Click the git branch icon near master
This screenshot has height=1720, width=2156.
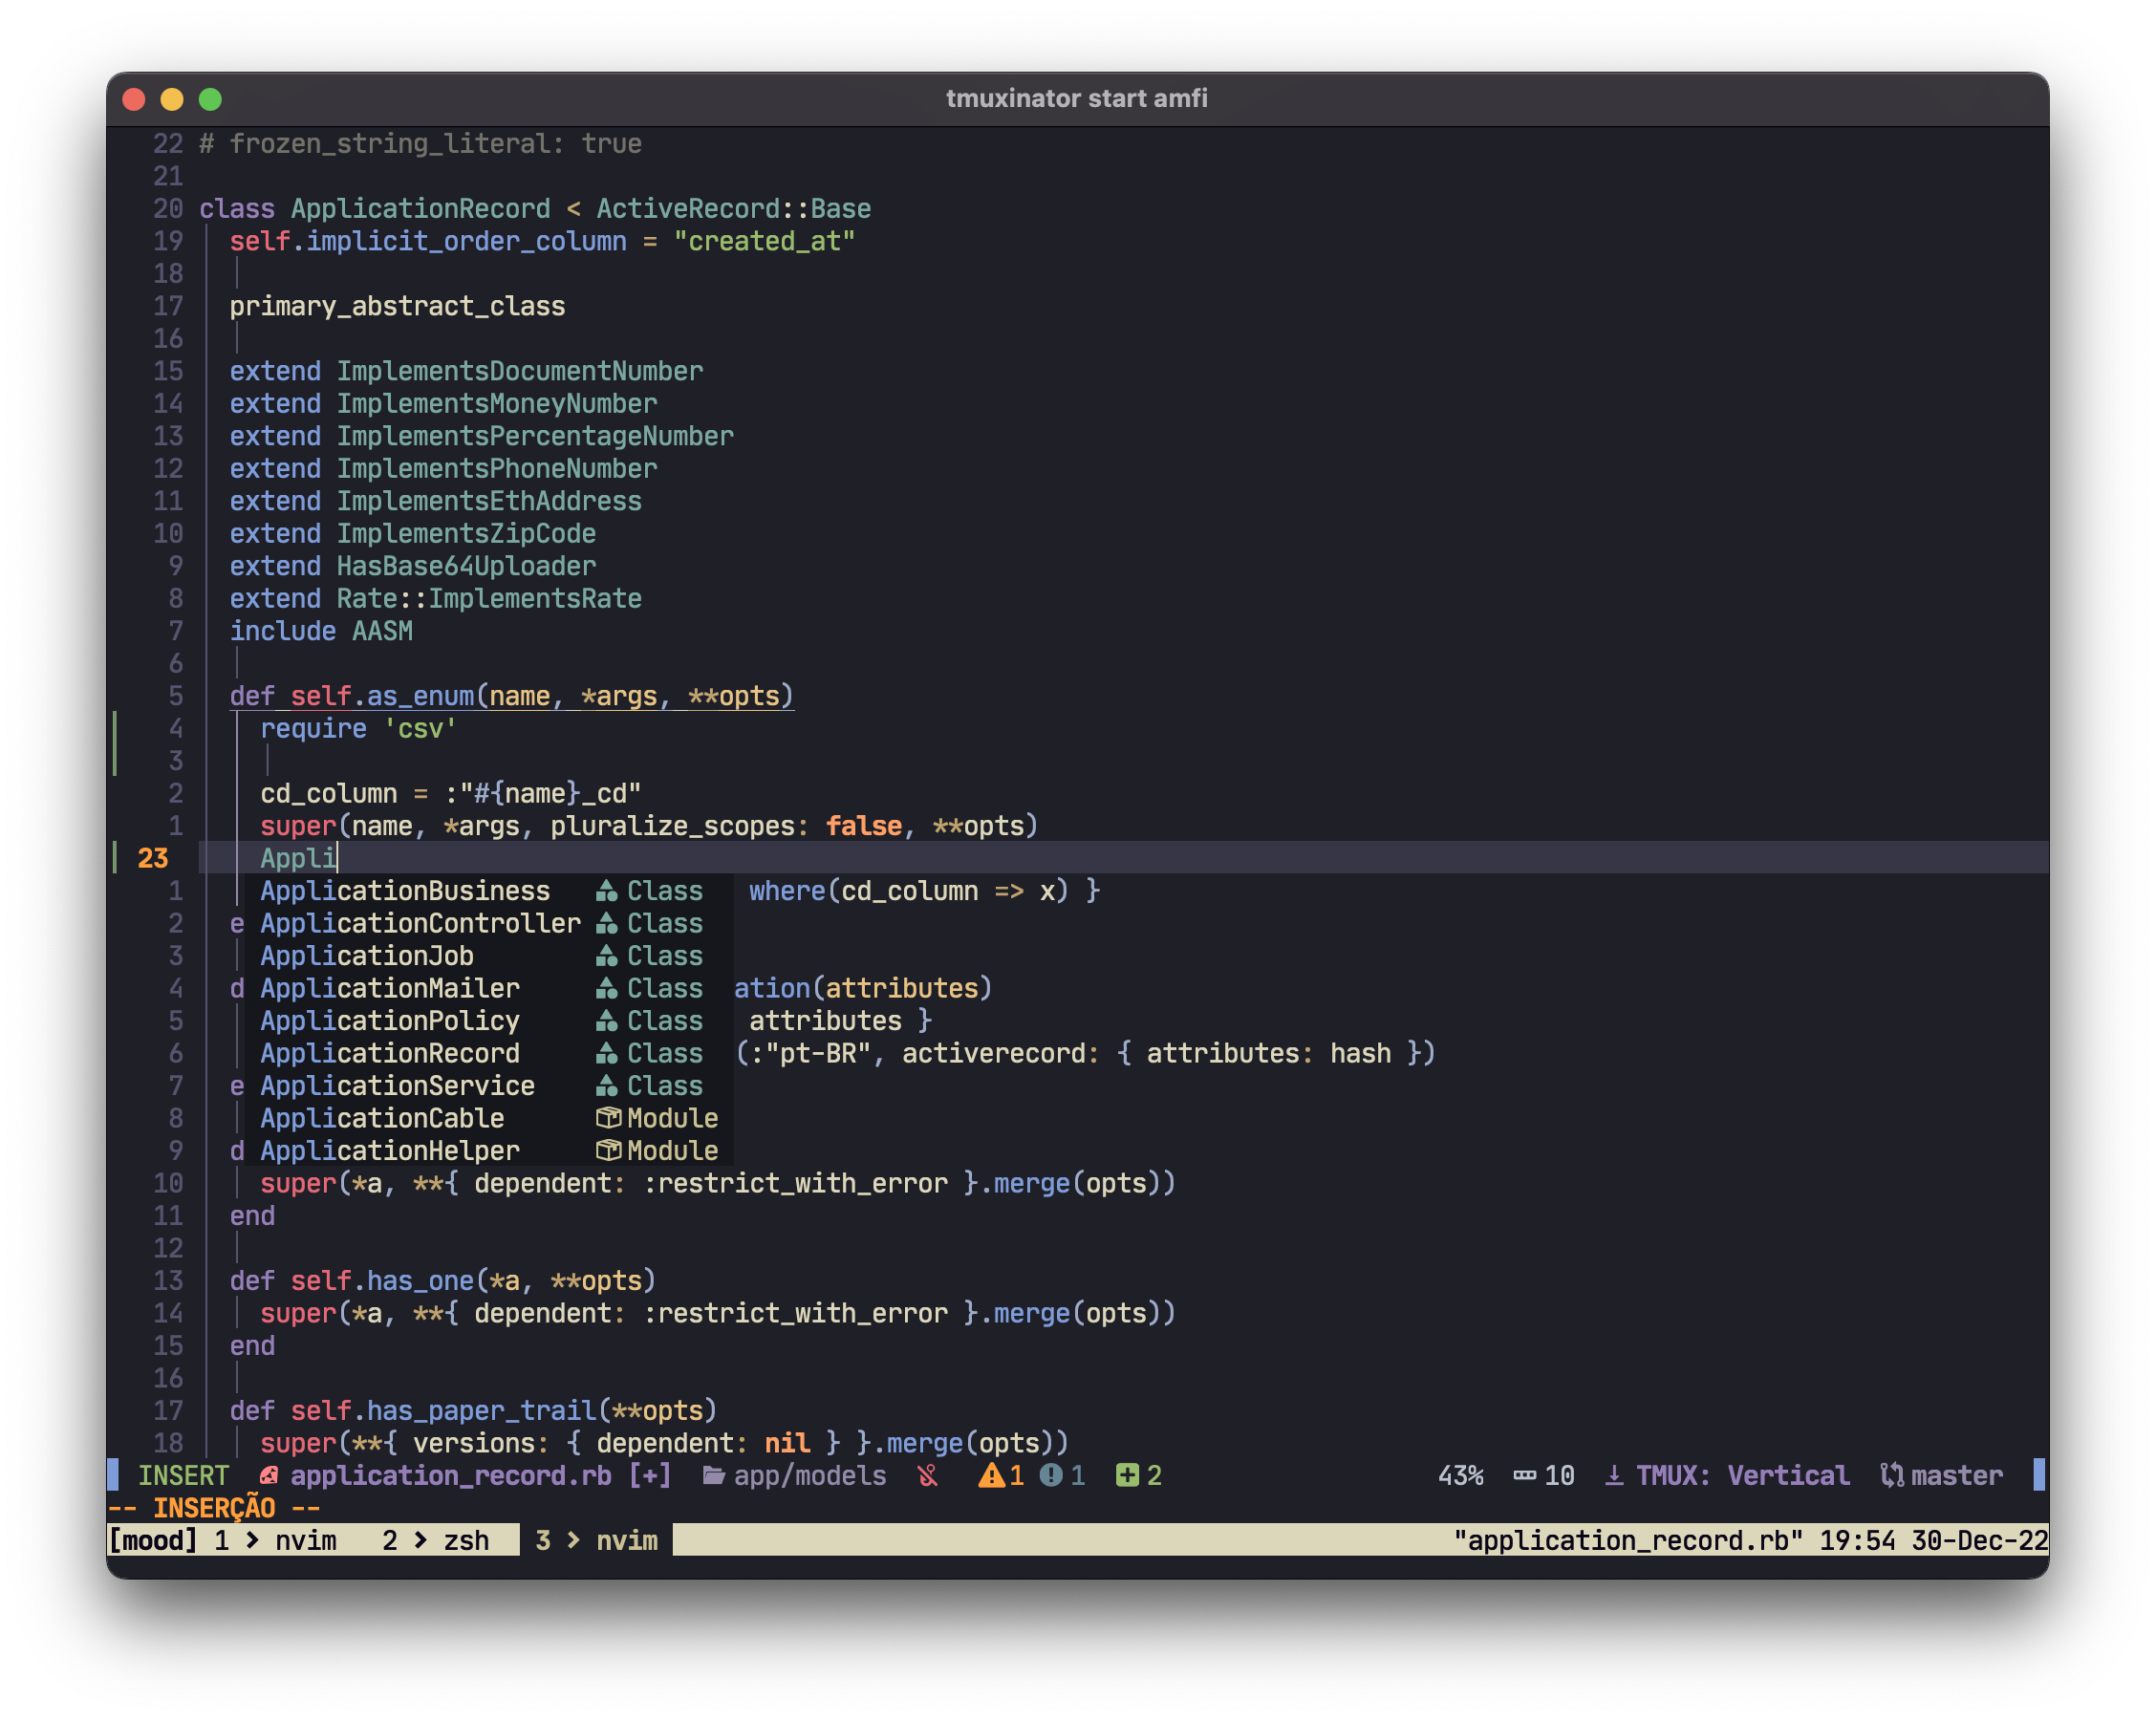1892,1476
